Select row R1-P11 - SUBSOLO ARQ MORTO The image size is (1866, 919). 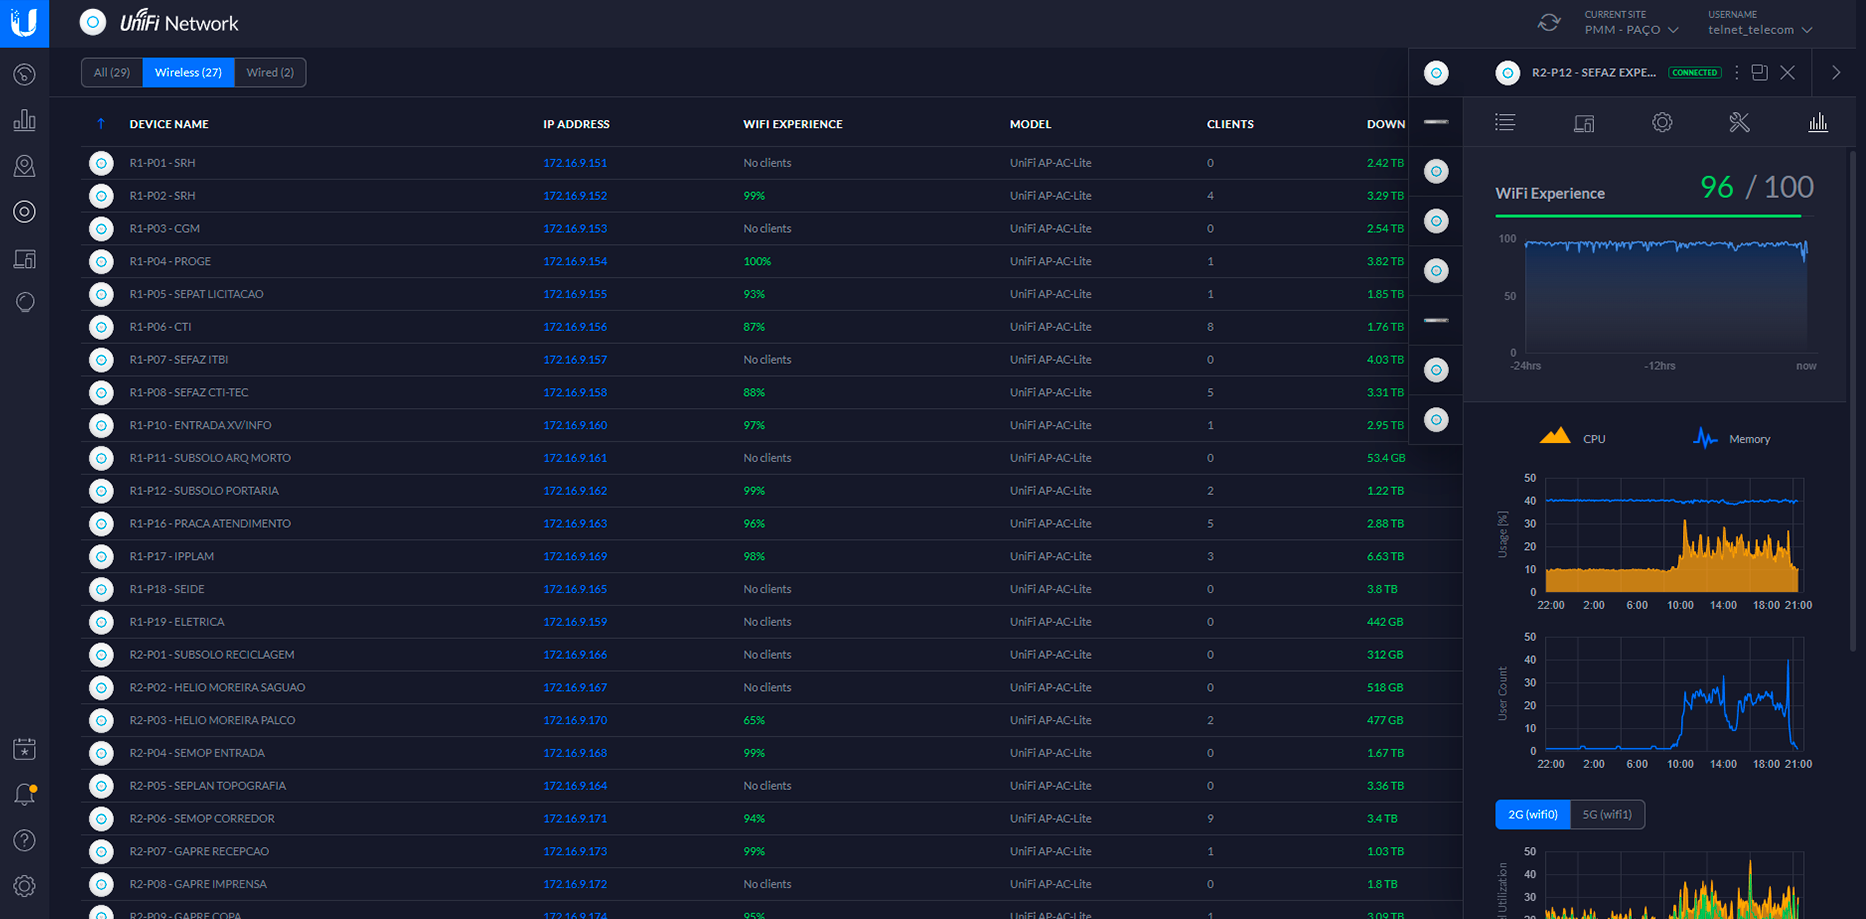771,458
